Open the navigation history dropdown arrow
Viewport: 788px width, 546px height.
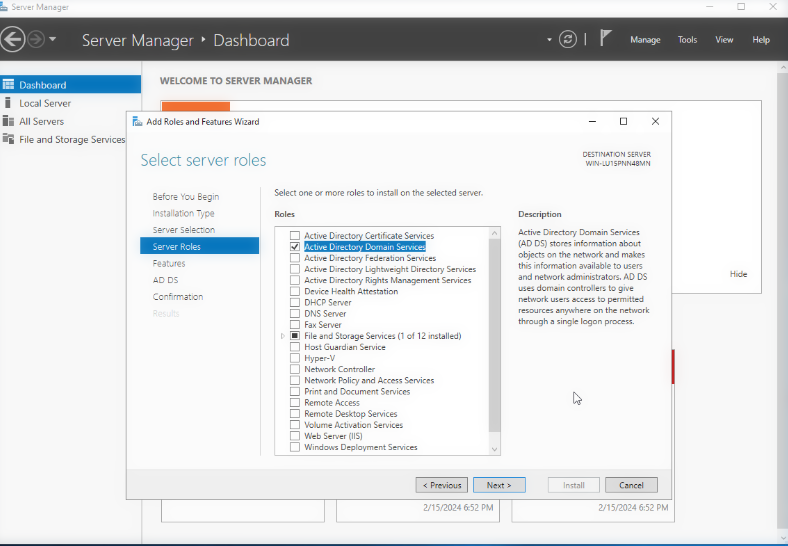(x=53, y=40)
